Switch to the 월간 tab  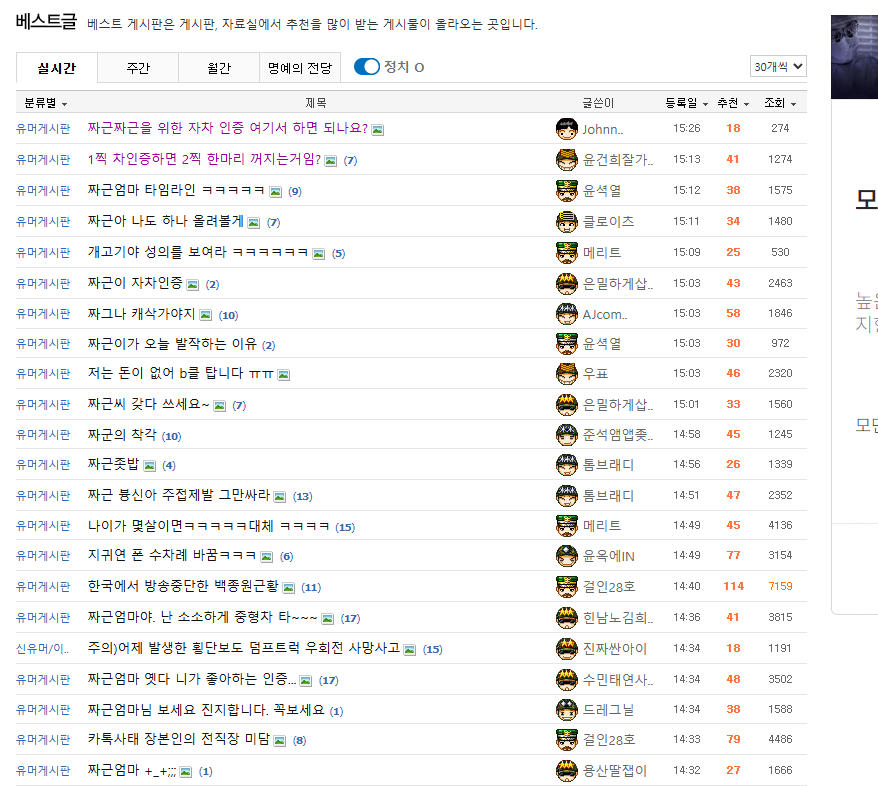[x=219, y=68]
